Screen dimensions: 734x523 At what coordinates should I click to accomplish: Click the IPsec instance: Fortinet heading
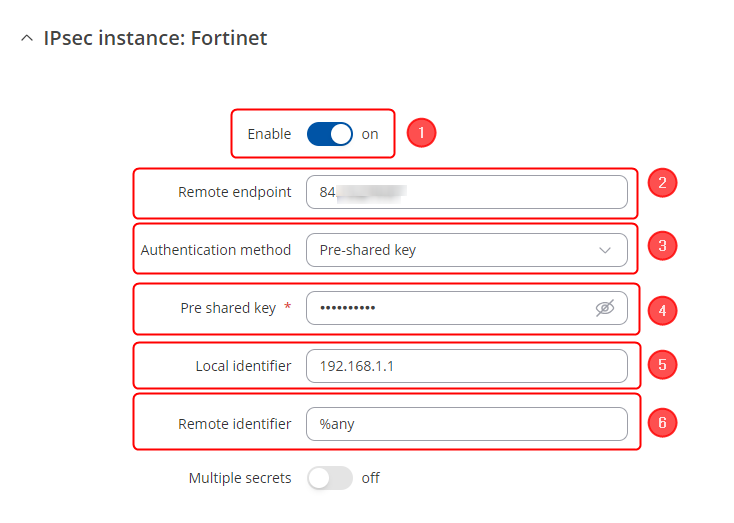click(155, 39)
